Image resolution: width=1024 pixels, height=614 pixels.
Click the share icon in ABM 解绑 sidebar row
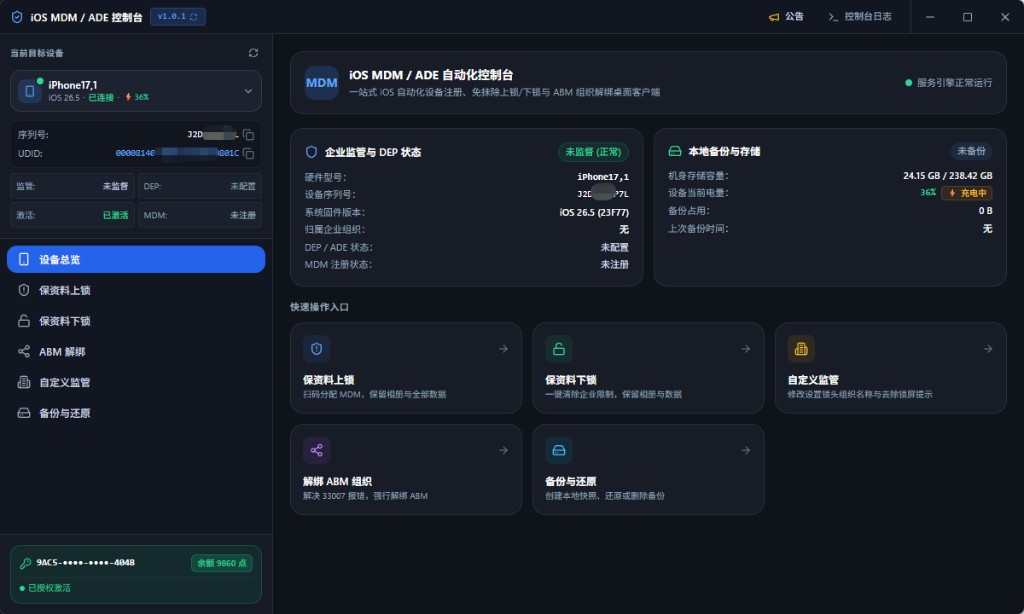coord(24,351)
